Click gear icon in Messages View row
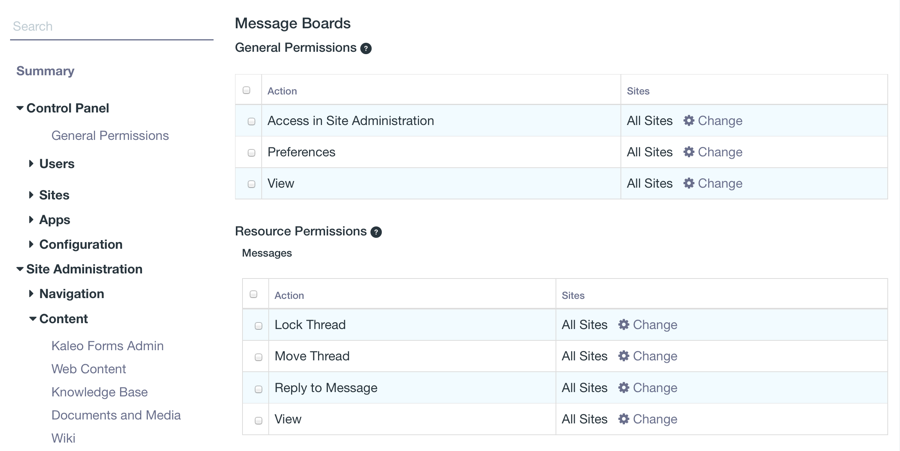 tap(623, 419)
